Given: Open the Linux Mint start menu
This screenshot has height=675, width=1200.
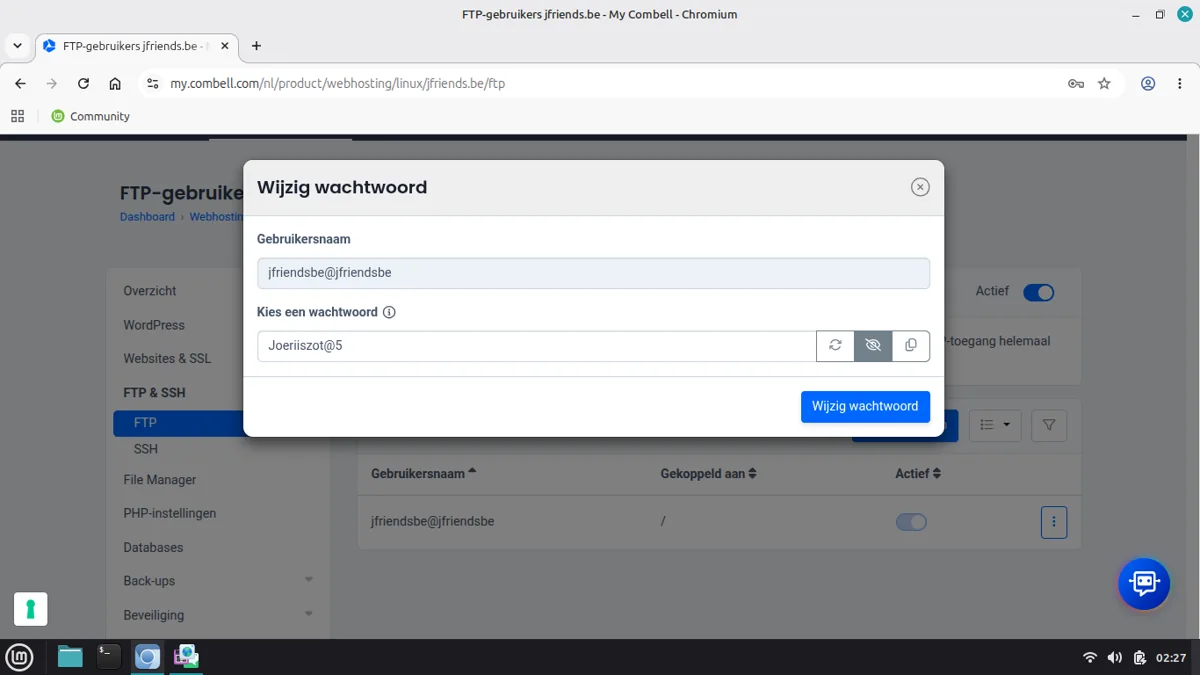Looking at the screenshot, I should [20, 657].
